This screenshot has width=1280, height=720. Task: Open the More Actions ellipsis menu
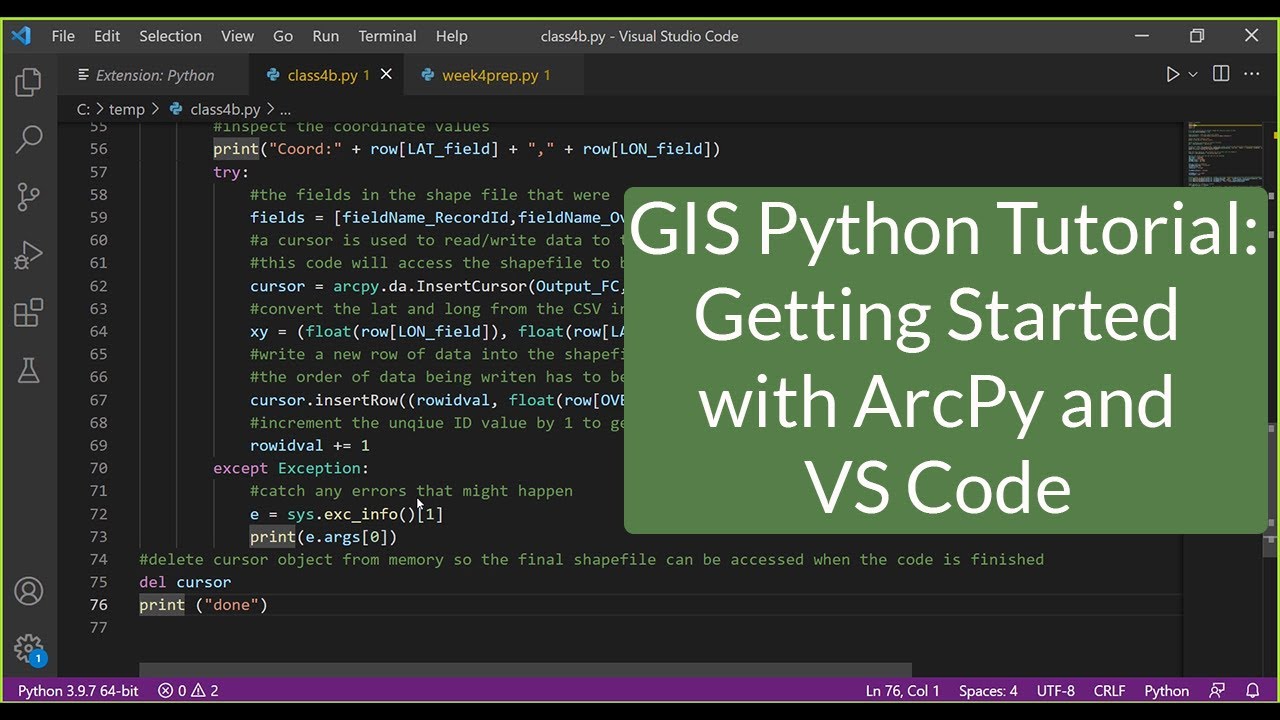tap(1251, 74)
